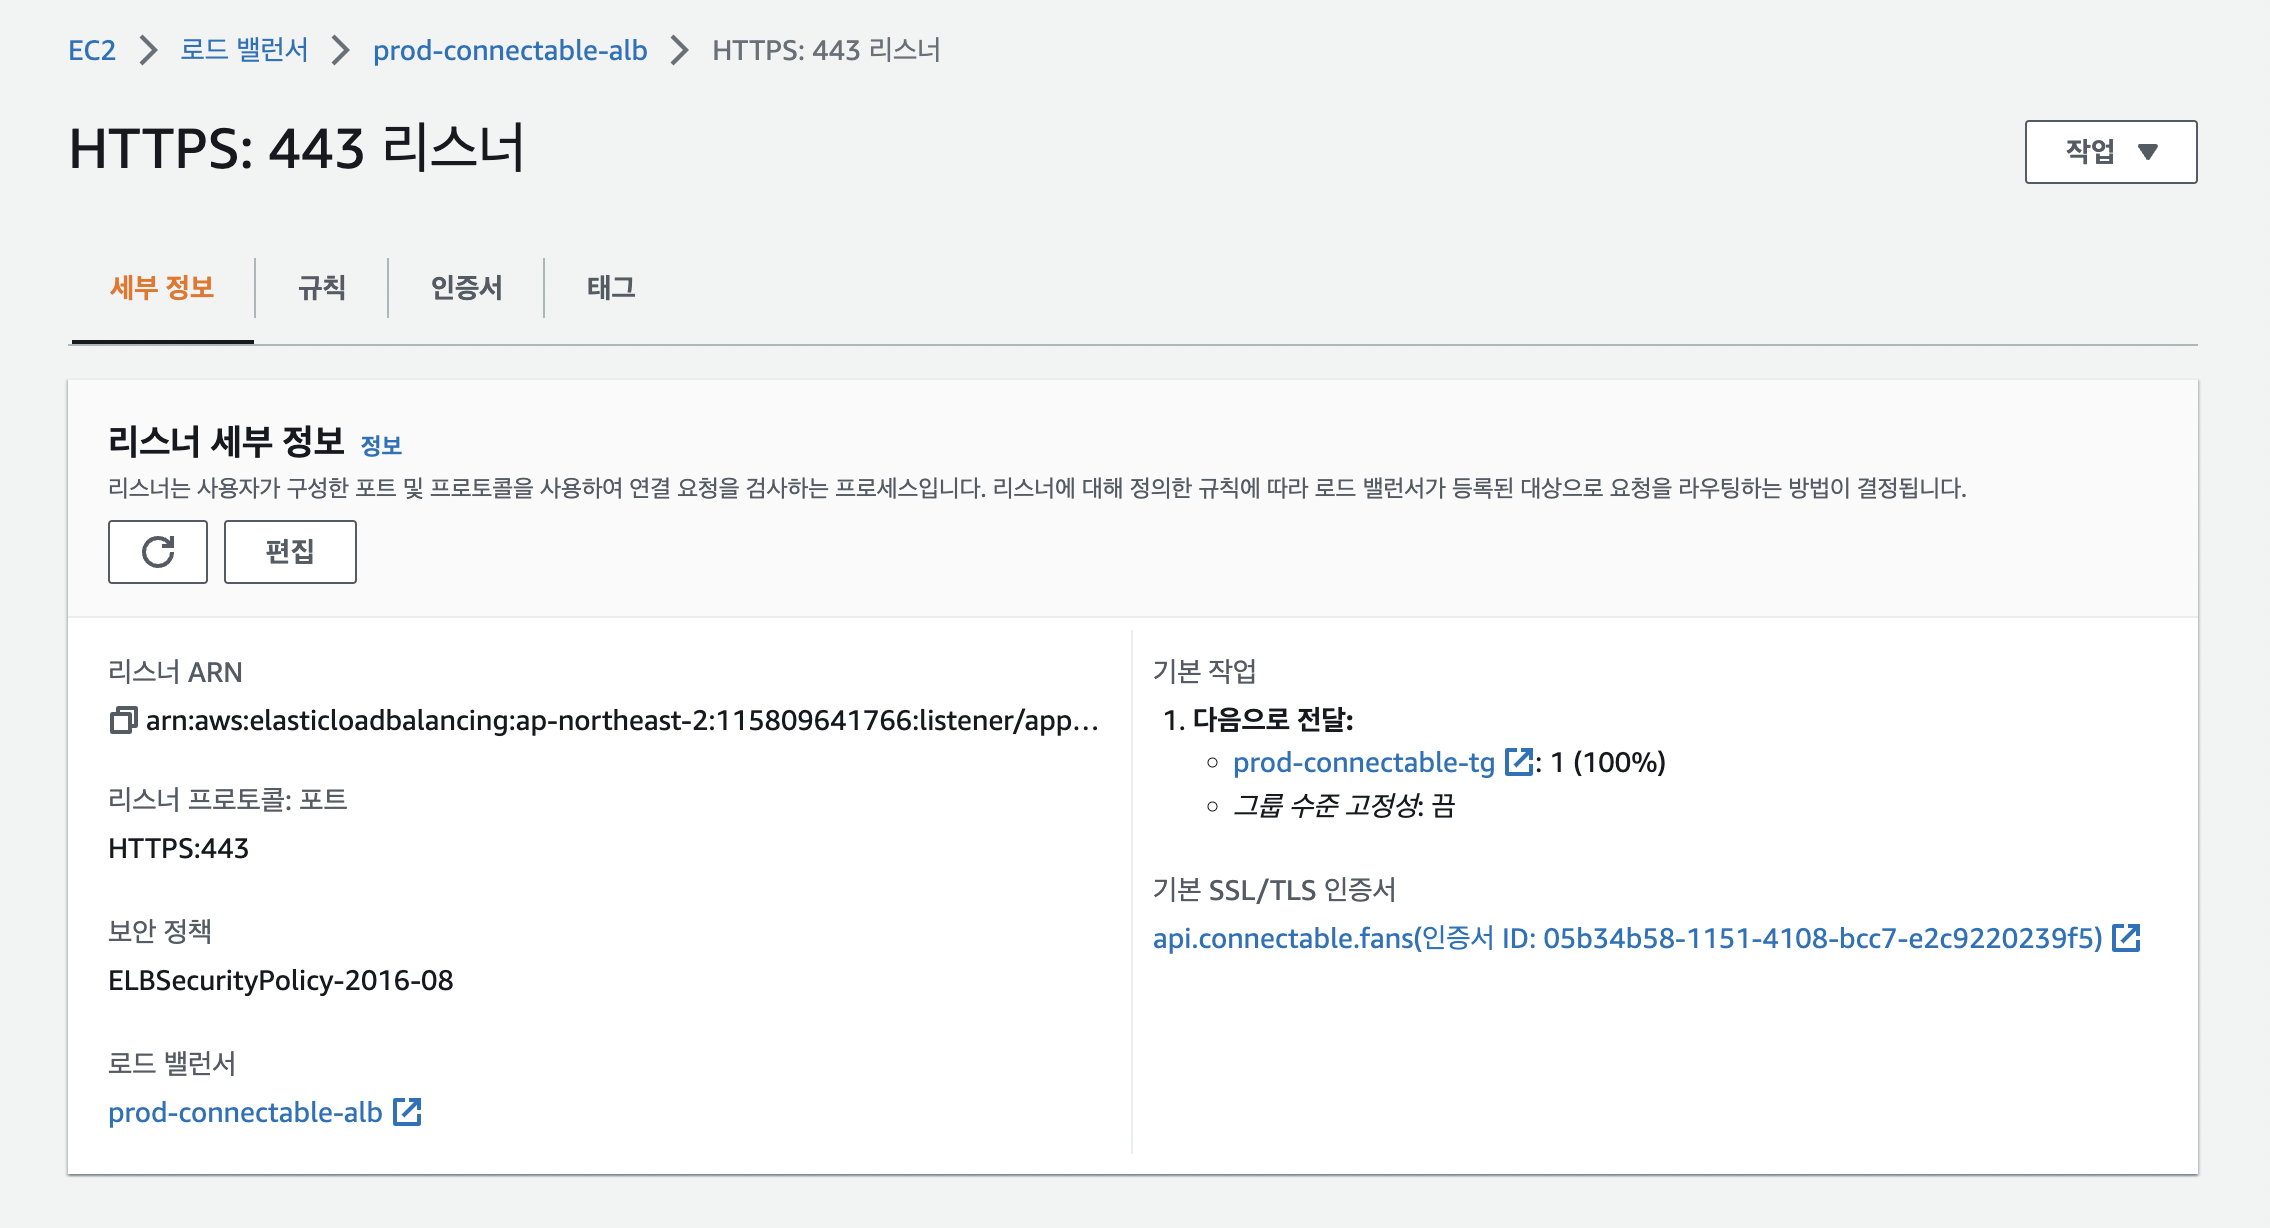The width and height of the screenshot is (2270, 1228).
Task: Go to 로드 밸런서 breadcrumb link
Action: pyautogui.click(x=244, y=50)
